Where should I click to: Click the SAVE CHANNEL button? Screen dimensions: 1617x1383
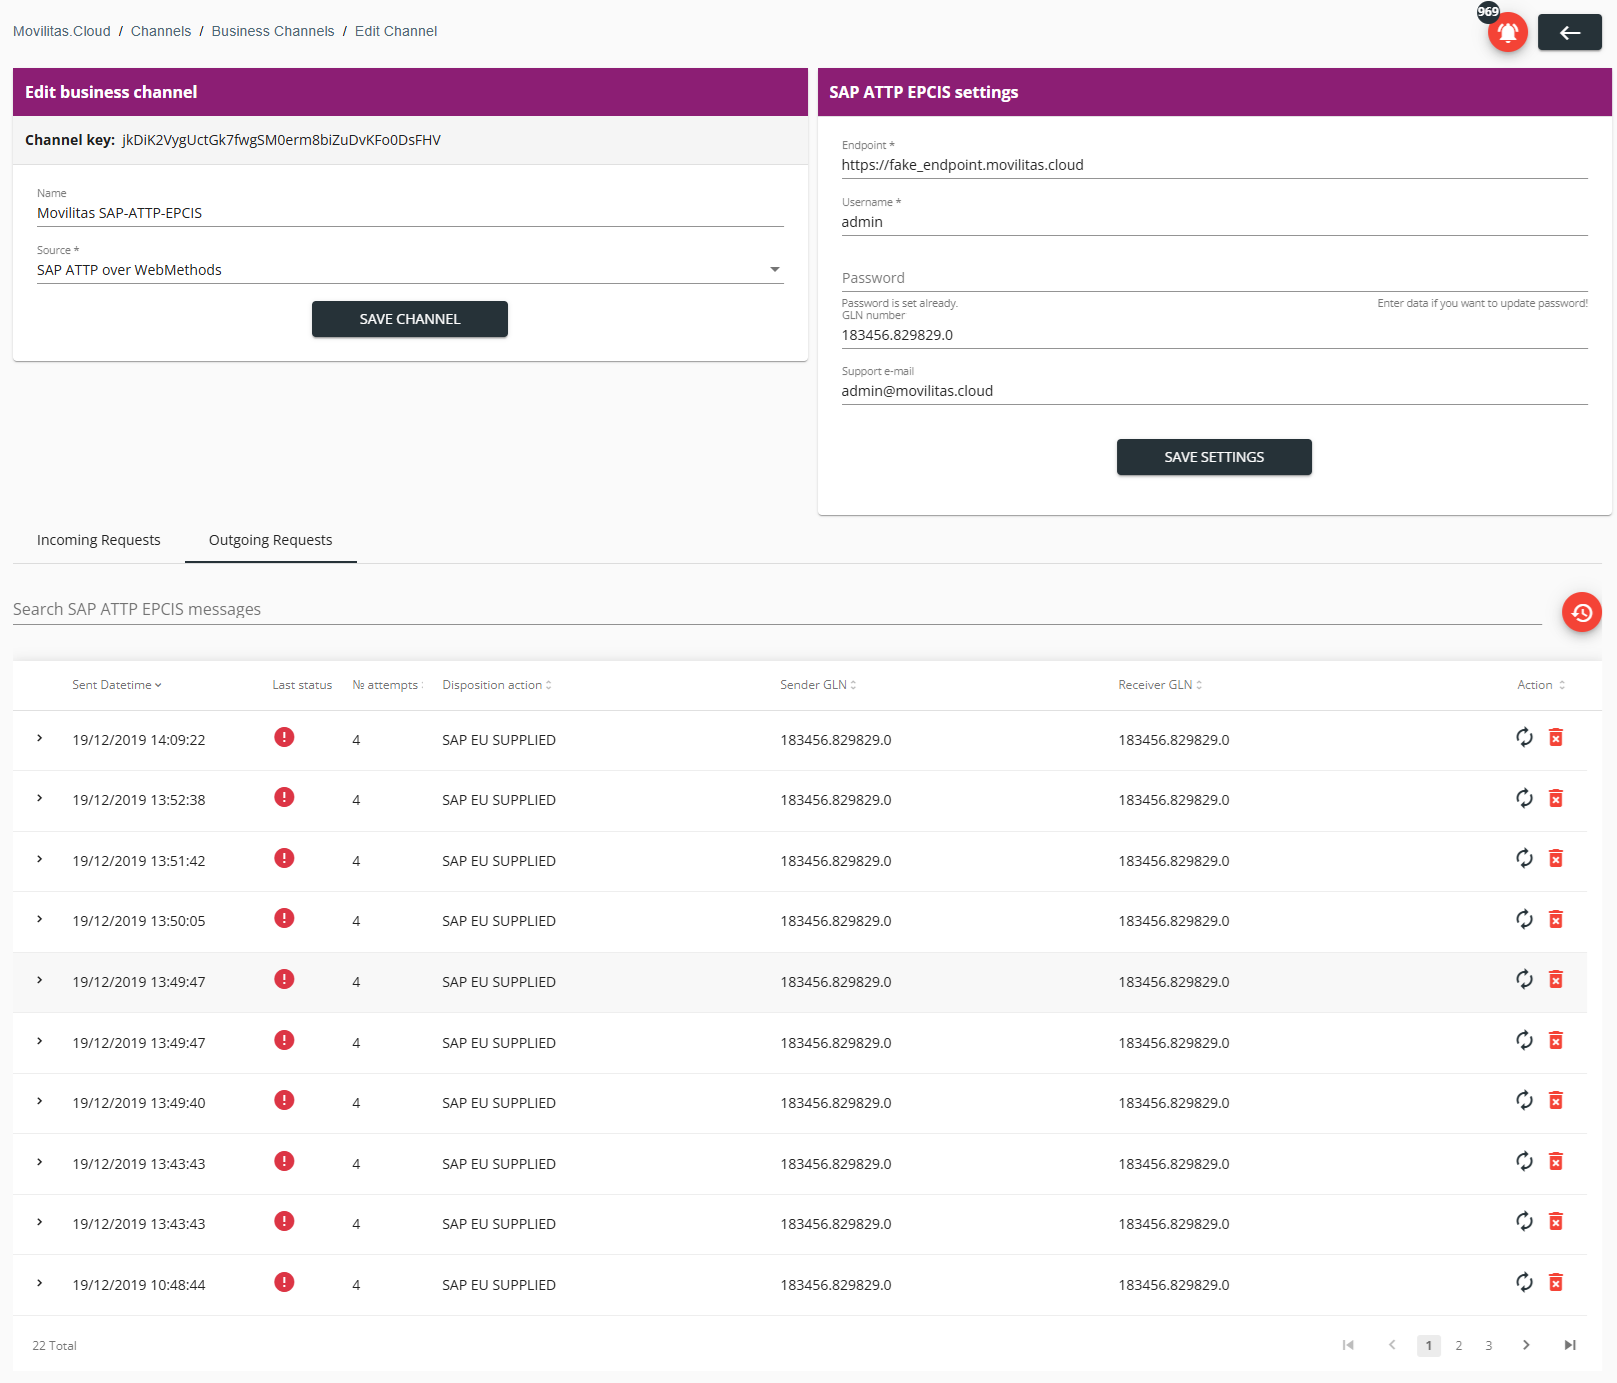410,319
